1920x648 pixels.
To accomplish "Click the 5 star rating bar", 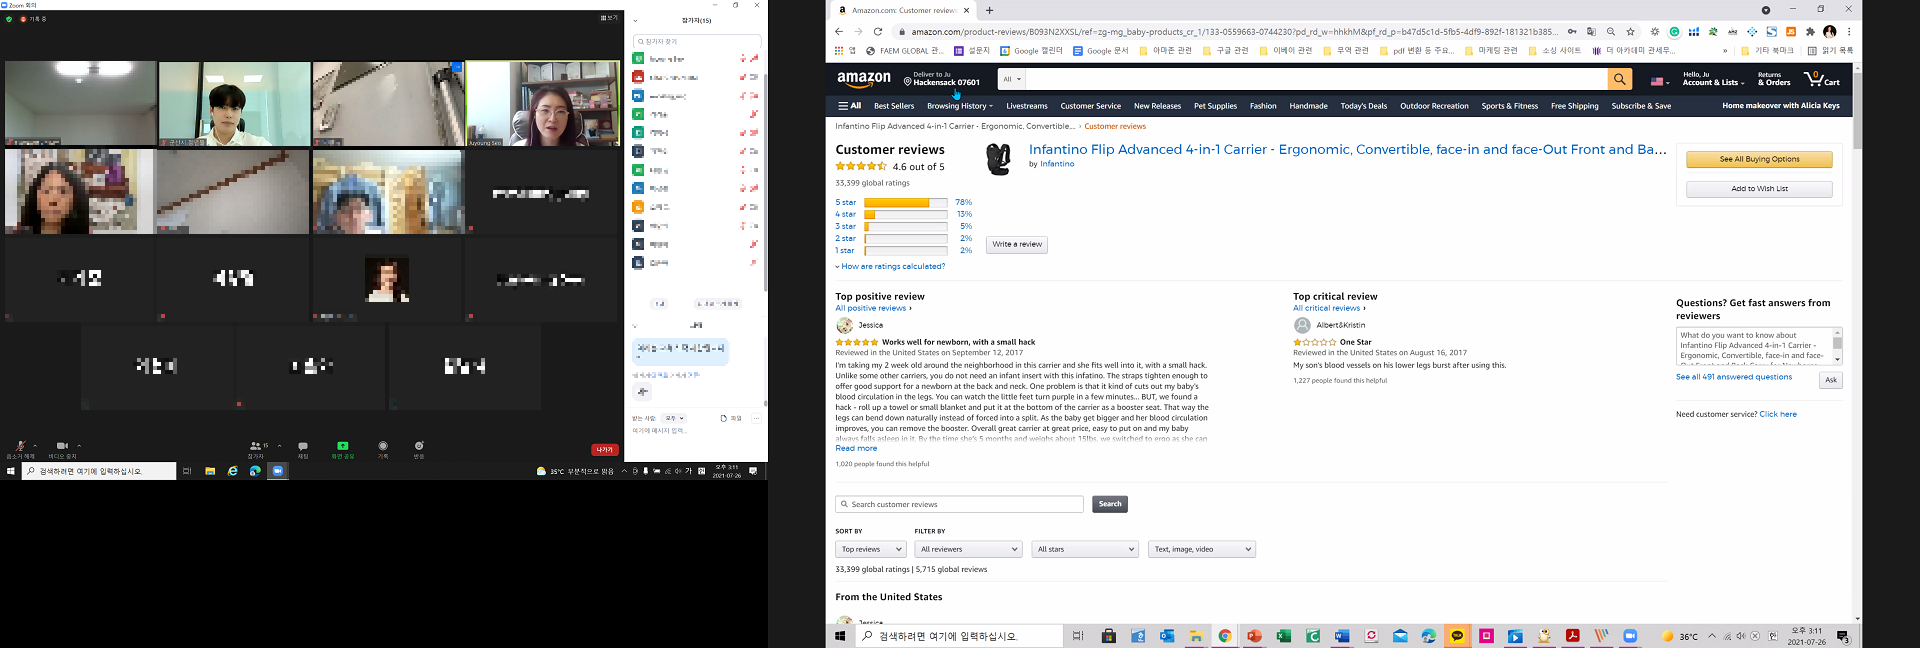I will coord(905,202).
